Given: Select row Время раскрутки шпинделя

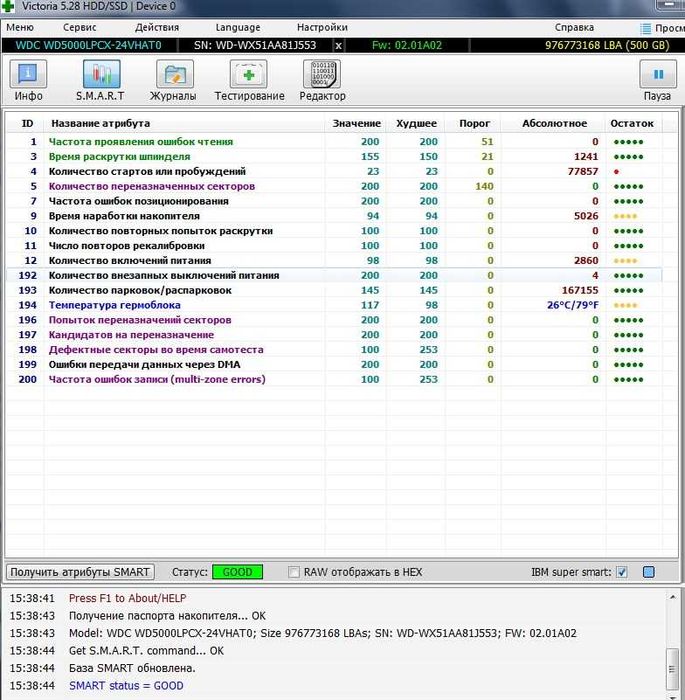Looking at the screenshot, I should [334, 157].
